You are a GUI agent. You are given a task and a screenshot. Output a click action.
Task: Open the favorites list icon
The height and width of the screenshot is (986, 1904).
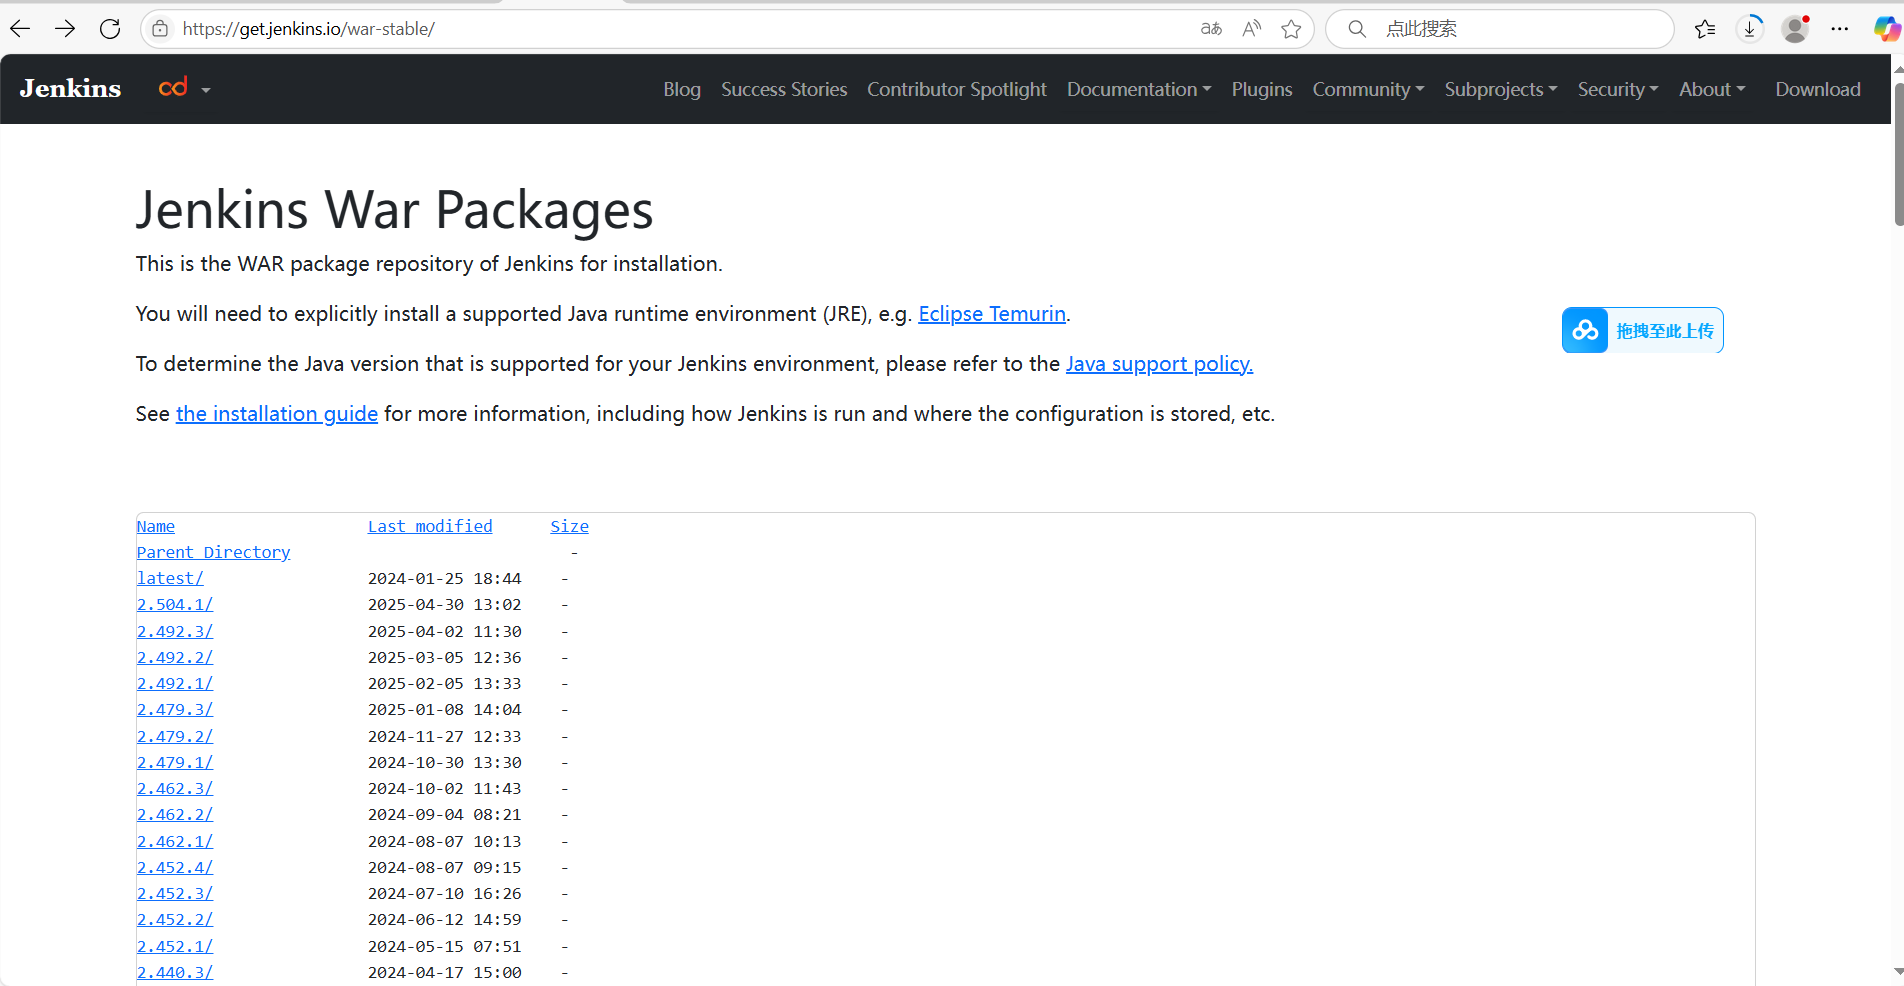point(1706,29)
